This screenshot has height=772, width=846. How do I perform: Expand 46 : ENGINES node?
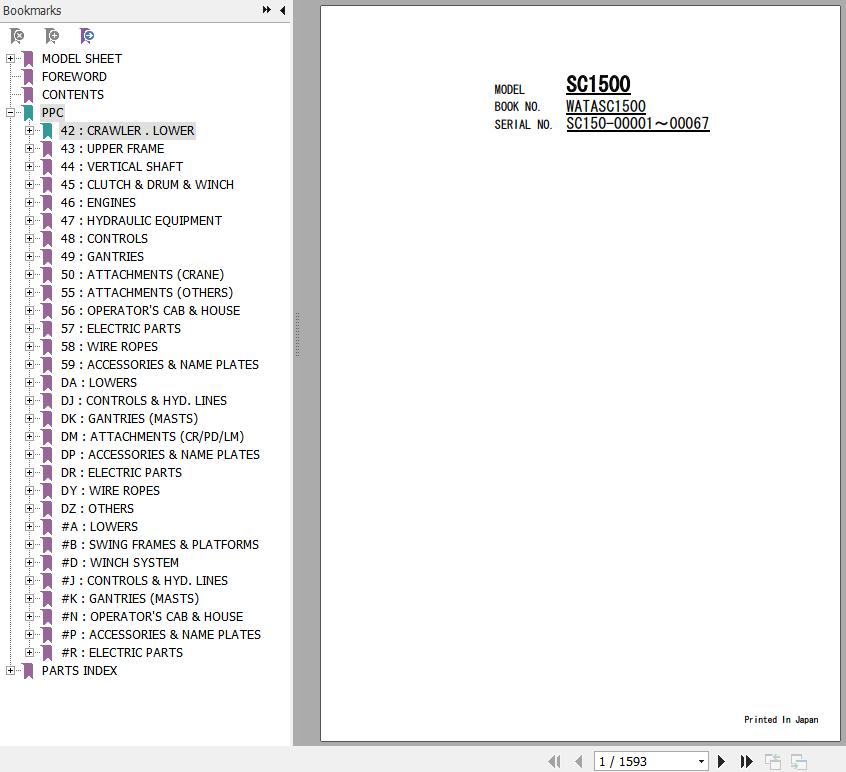click(x=29, y=202)
